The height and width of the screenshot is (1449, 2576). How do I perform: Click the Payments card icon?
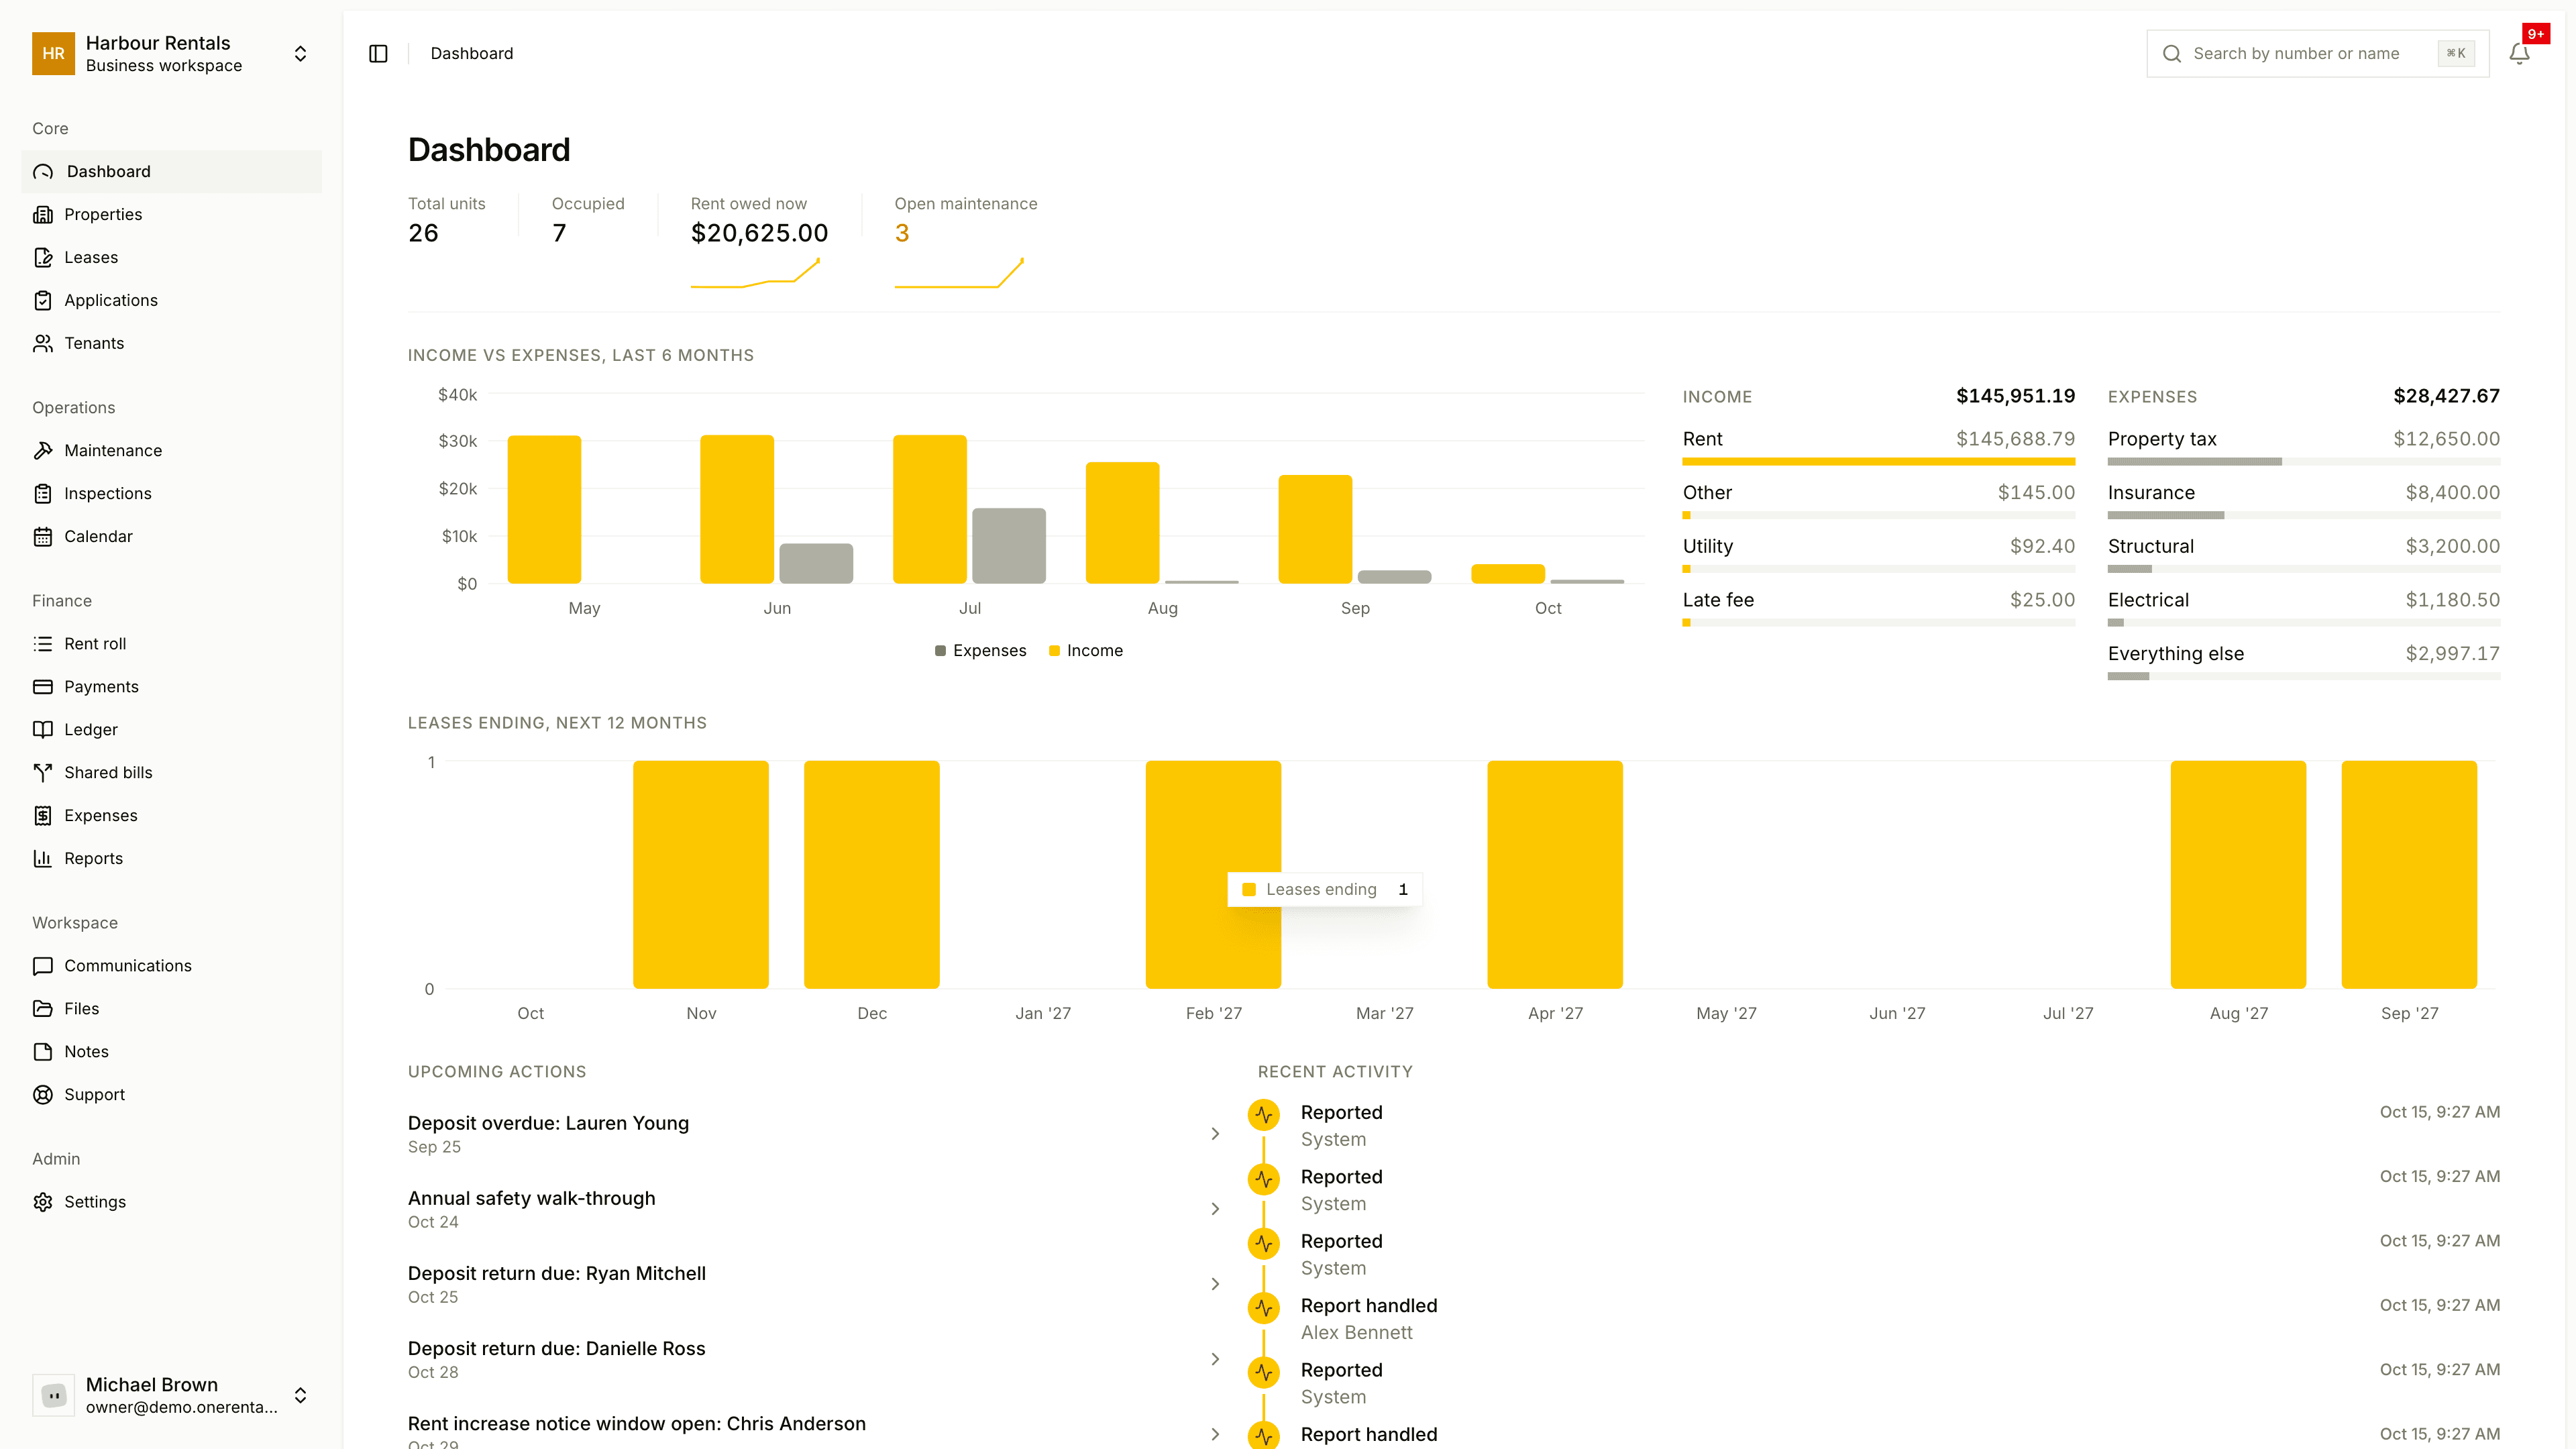(43, 686)
